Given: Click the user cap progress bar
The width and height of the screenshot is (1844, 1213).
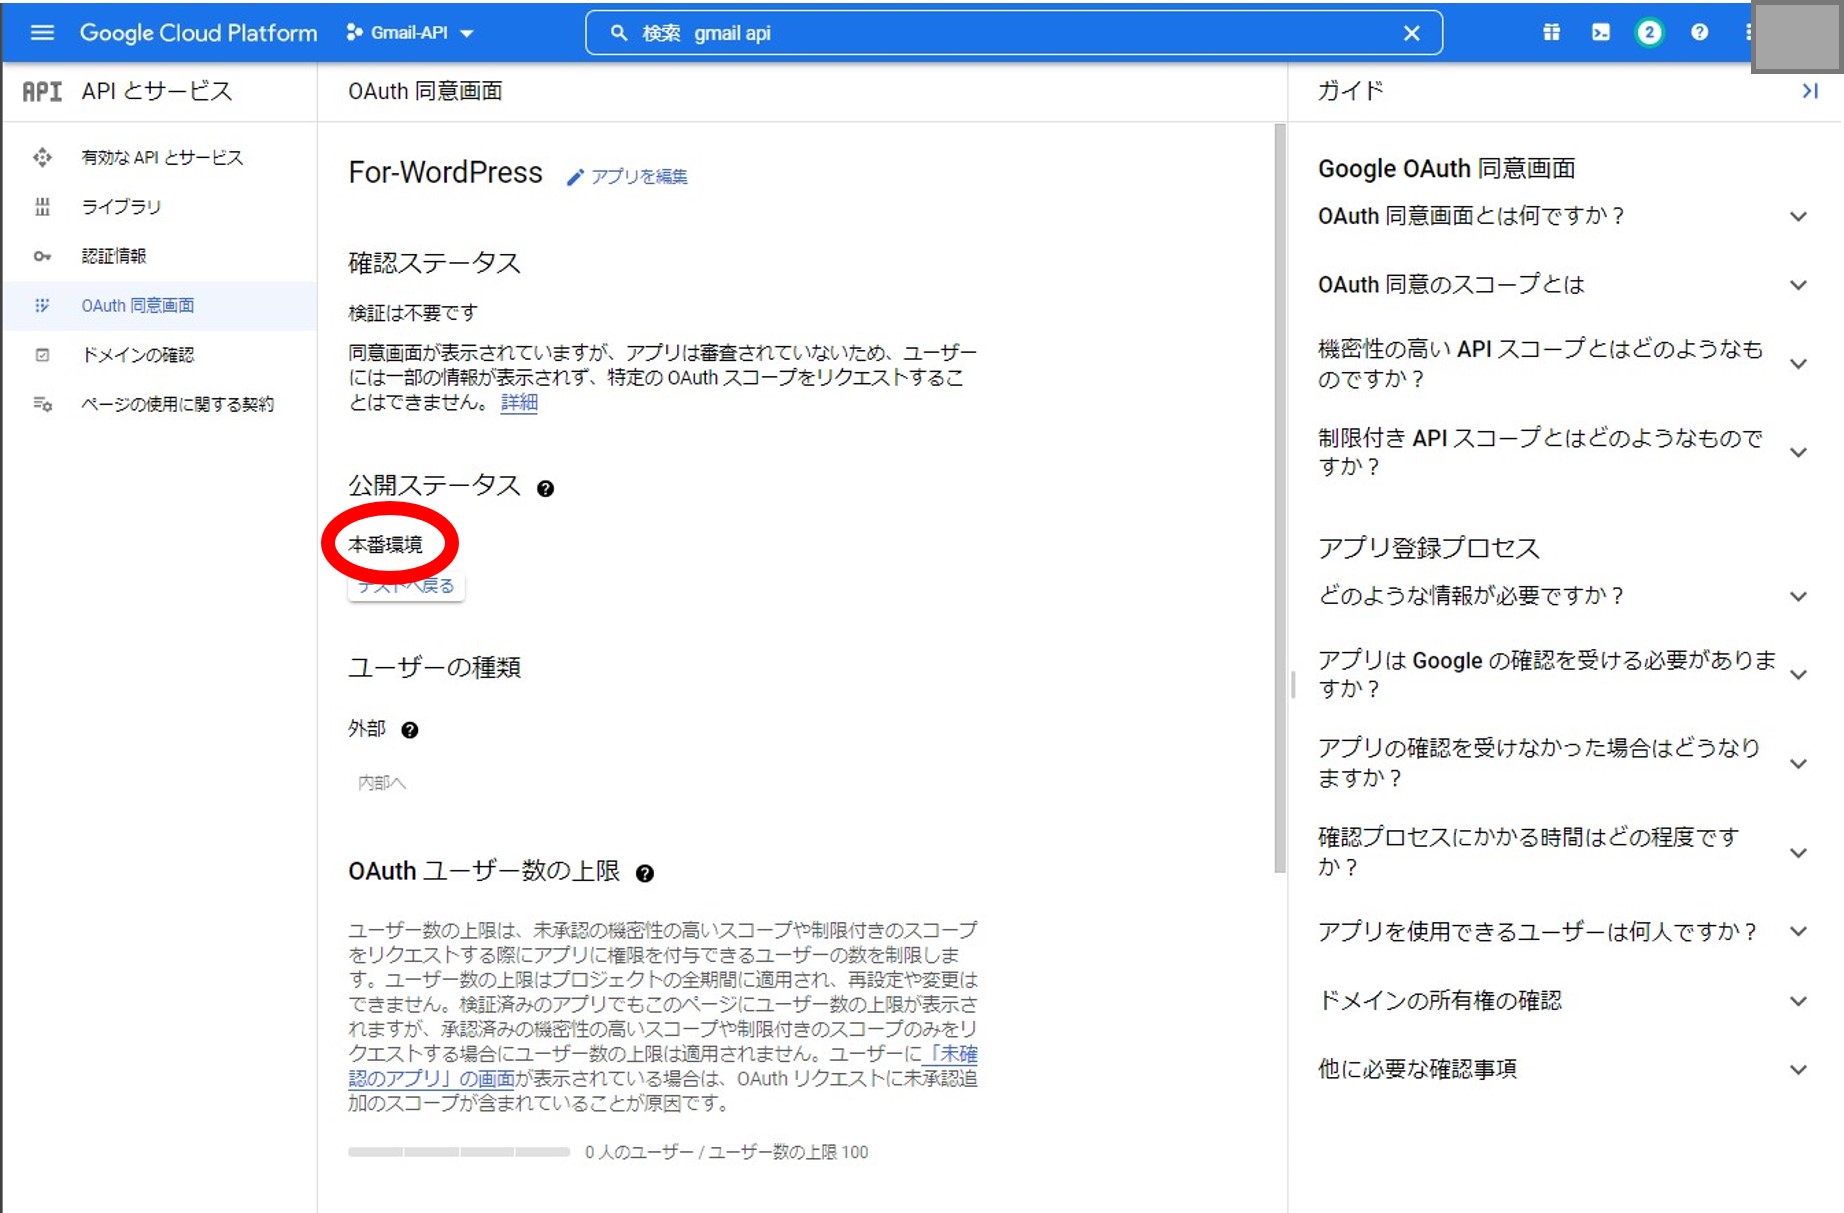Looking at the screenshot, I should [458, 1152].
